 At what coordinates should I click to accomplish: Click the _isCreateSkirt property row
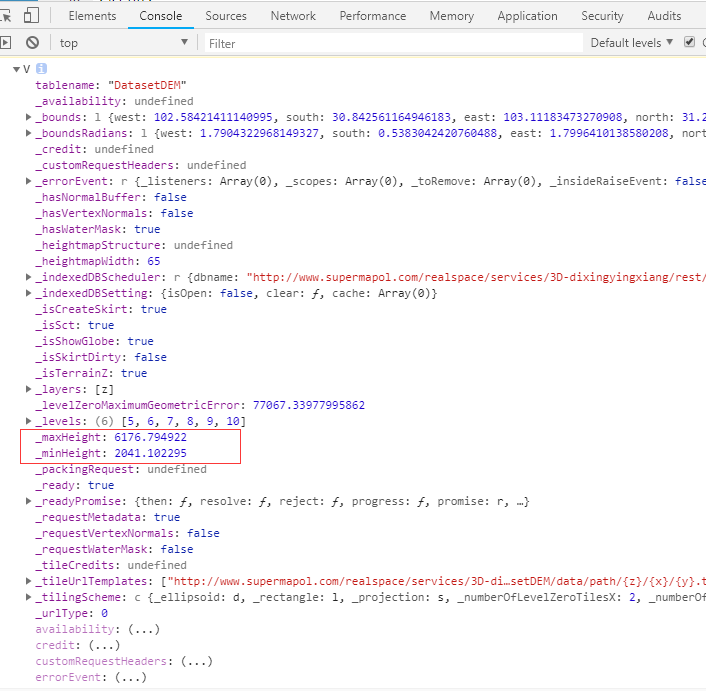(x=101, y=309)
